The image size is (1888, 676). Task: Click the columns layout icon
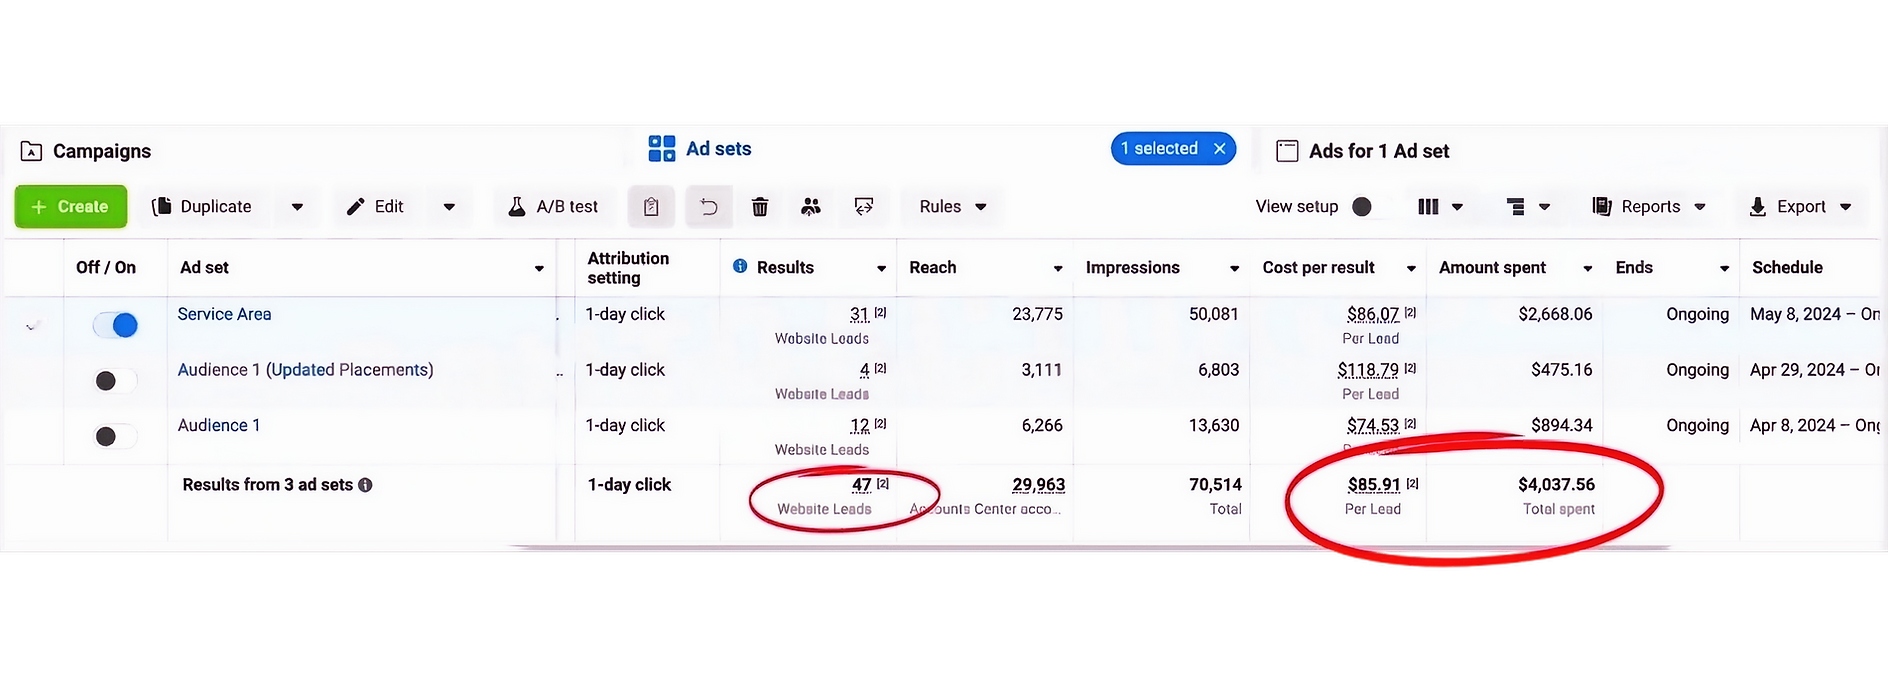(x=1428, y=207)
